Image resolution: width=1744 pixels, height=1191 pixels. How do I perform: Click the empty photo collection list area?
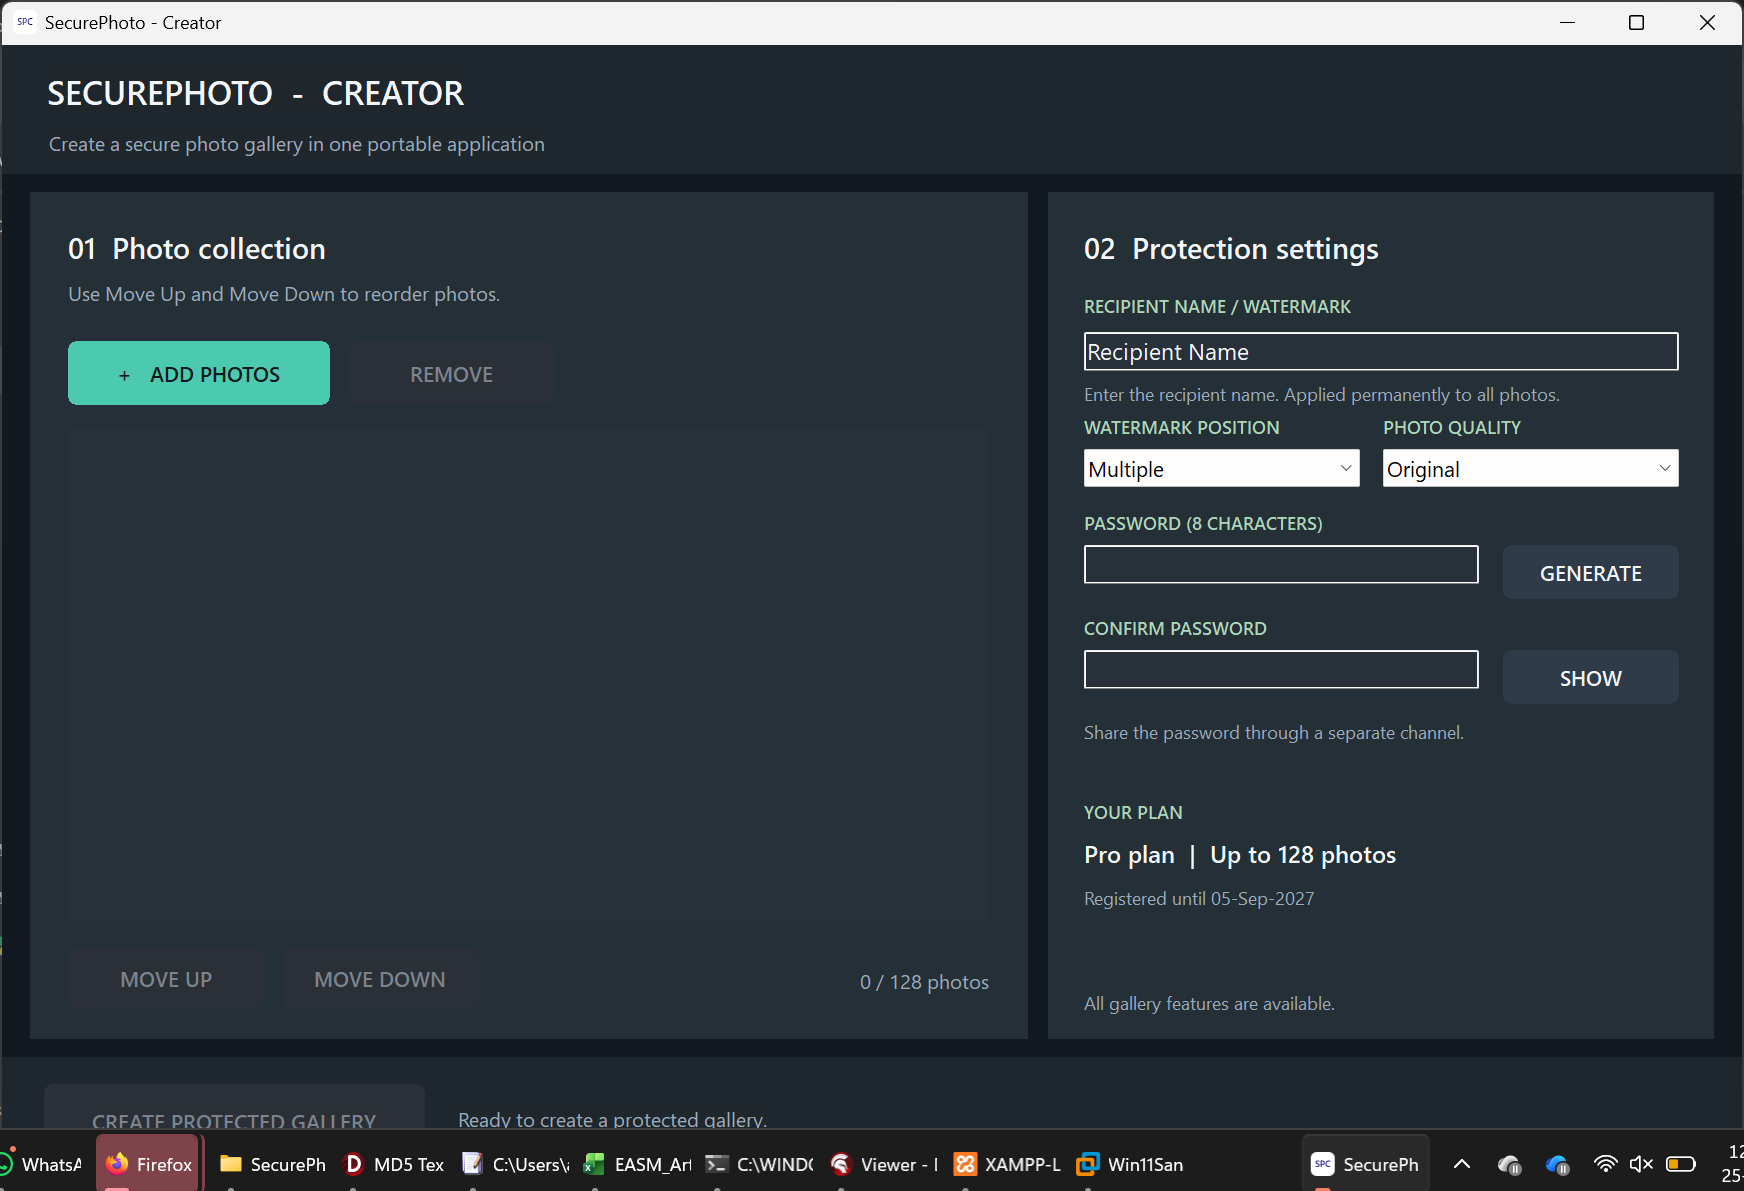[x=528, y=675]
